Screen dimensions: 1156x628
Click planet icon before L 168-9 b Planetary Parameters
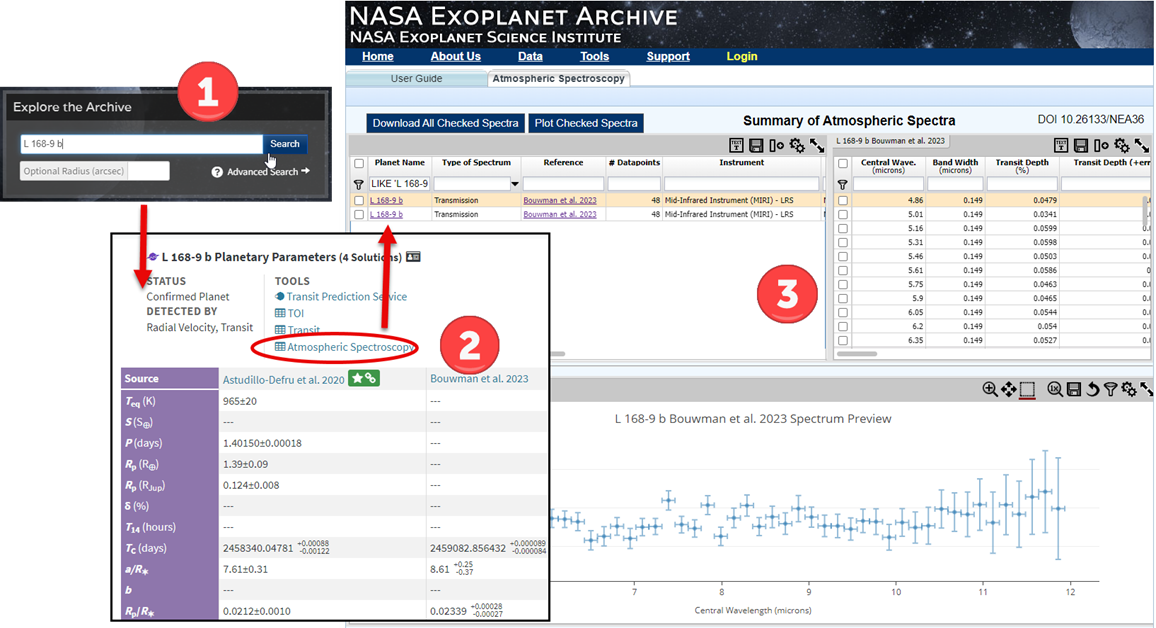point(153,257)
